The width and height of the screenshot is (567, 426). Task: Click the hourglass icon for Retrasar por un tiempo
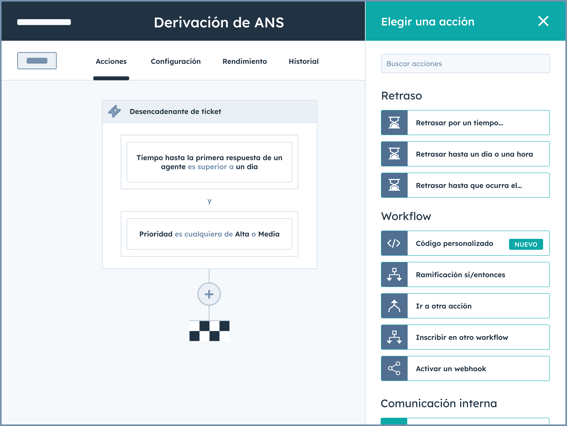point(394,123)
